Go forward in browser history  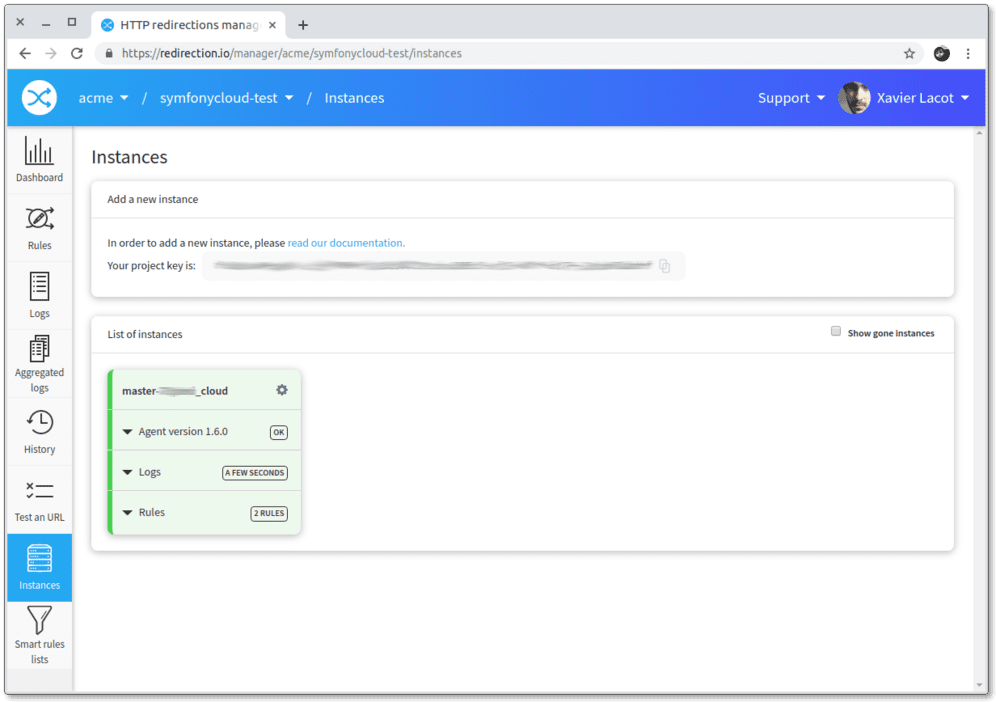click(x=51, y=53)
